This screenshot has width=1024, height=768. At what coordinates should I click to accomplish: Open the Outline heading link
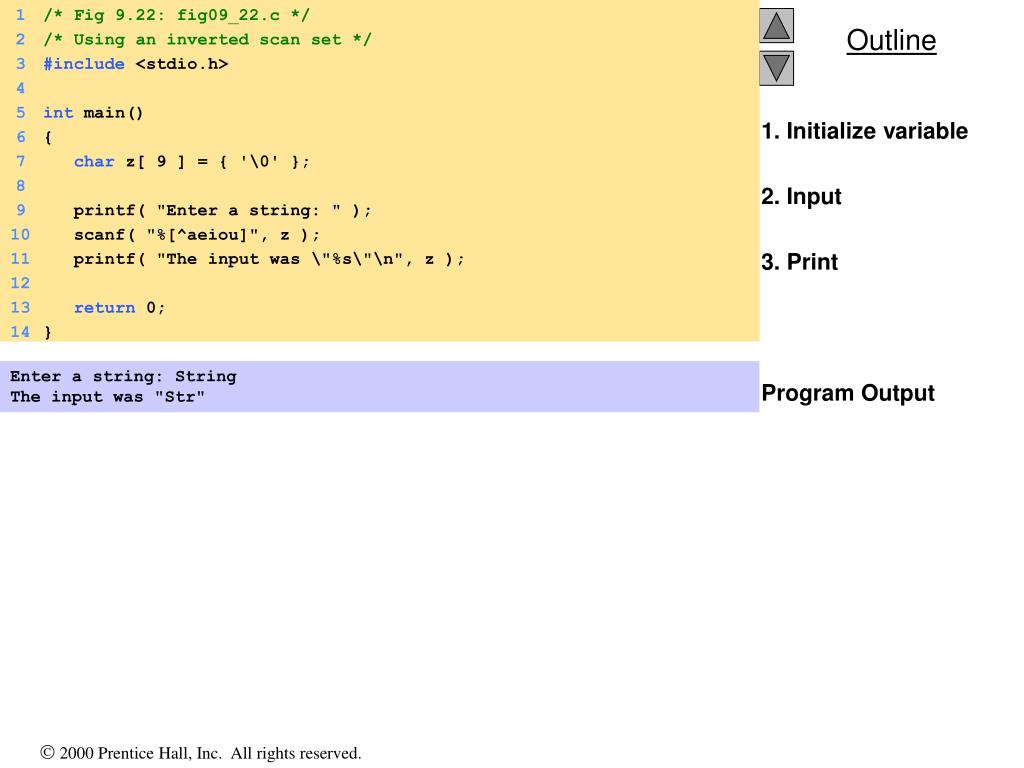point(891,40)
